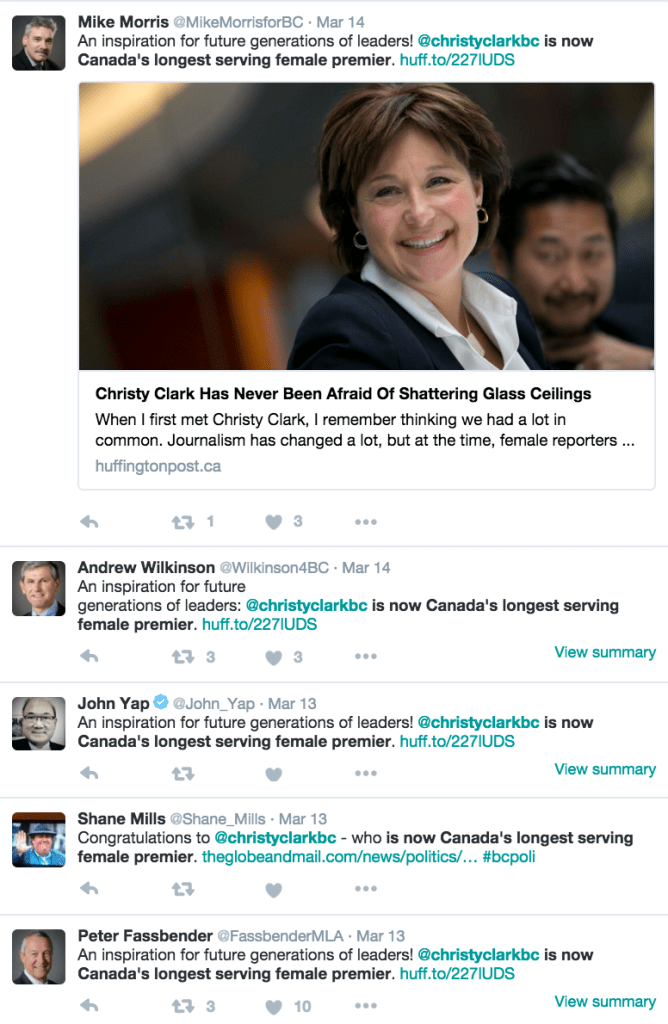Open more options menu on Mike Morris's tweet
Screen dimensions: 668x1024
(365, 519)
